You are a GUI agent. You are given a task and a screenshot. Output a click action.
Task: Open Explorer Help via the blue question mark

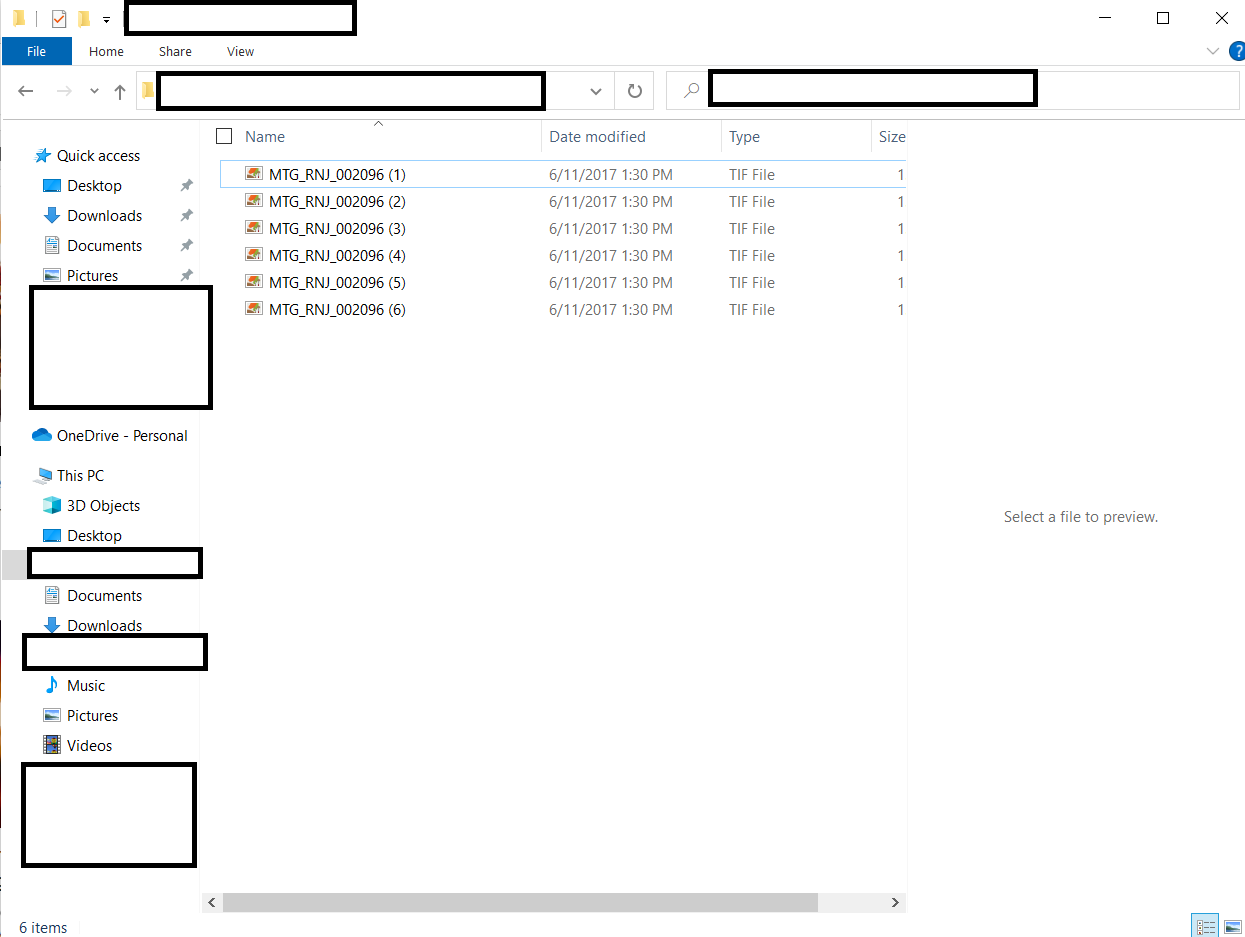1238,51
